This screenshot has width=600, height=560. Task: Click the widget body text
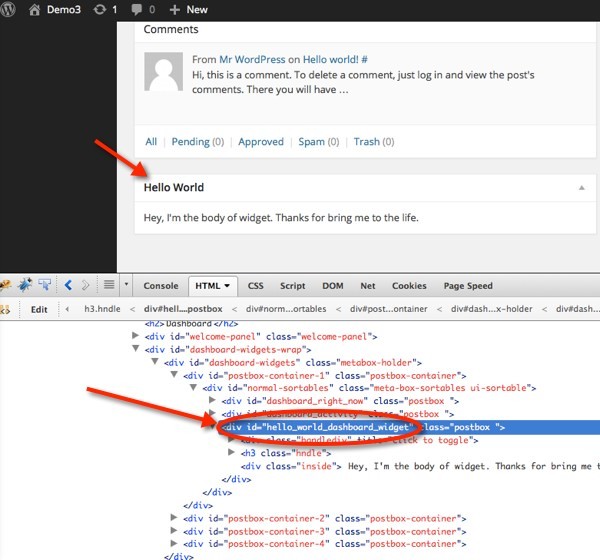[281, 218]
